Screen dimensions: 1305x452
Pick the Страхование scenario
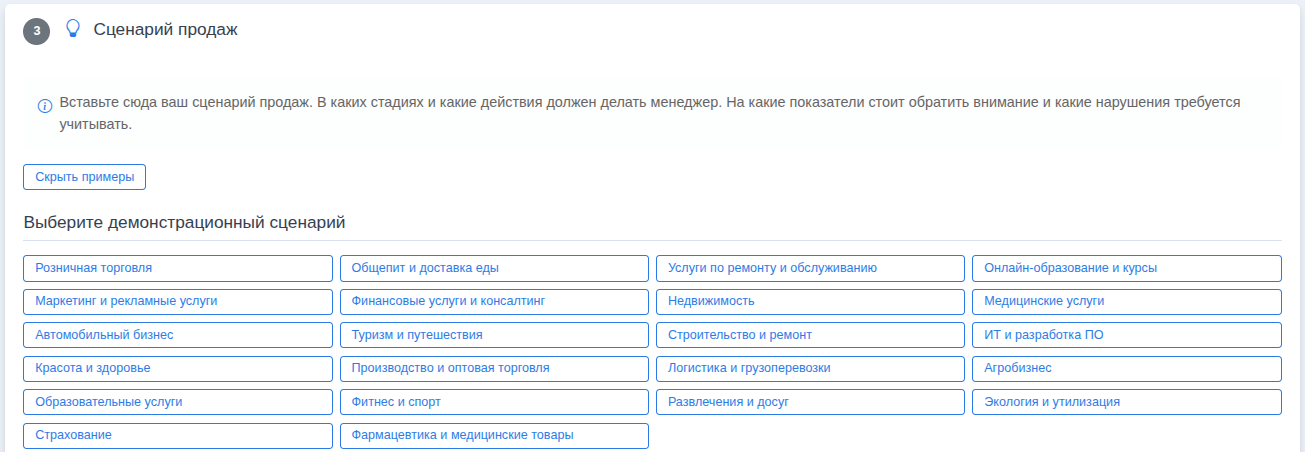(177, 436)
